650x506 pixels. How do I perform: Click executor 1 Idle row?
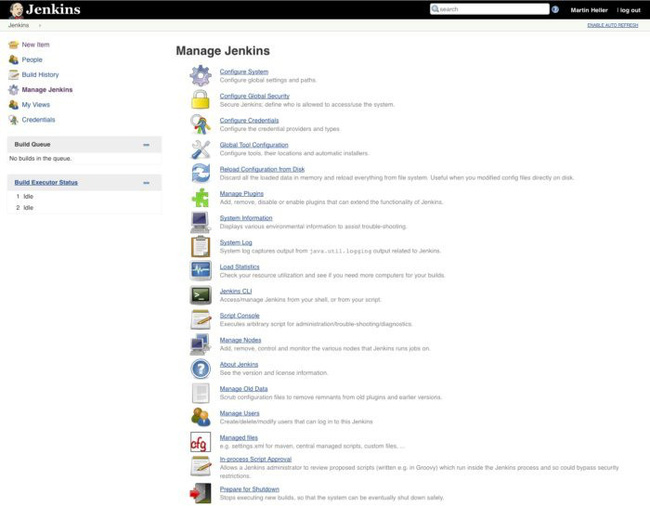click(x=85, y=196)
